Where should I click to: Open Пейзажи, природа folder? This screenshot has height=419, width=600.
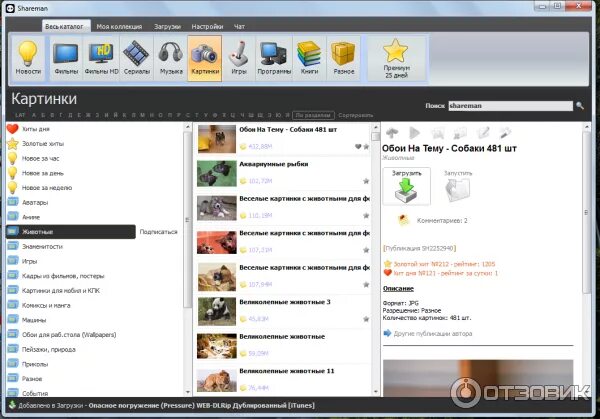49,349
